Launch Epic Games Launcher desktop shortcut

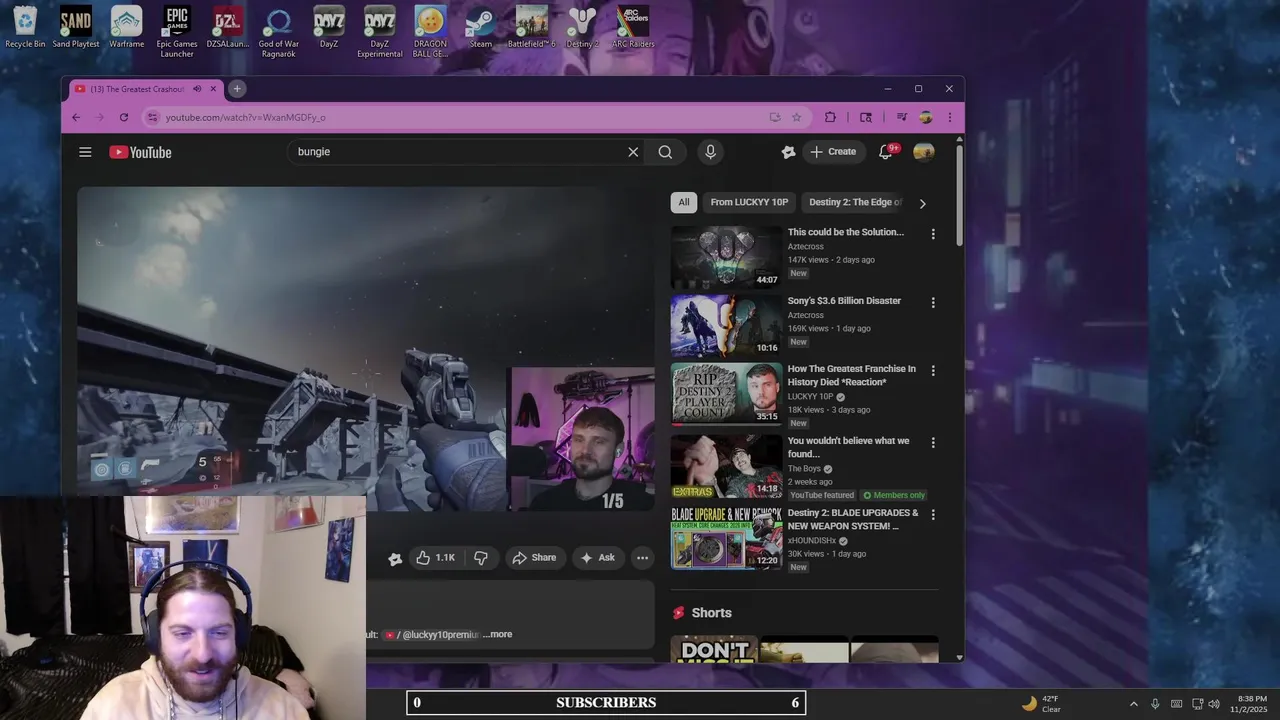coord(177,32)
